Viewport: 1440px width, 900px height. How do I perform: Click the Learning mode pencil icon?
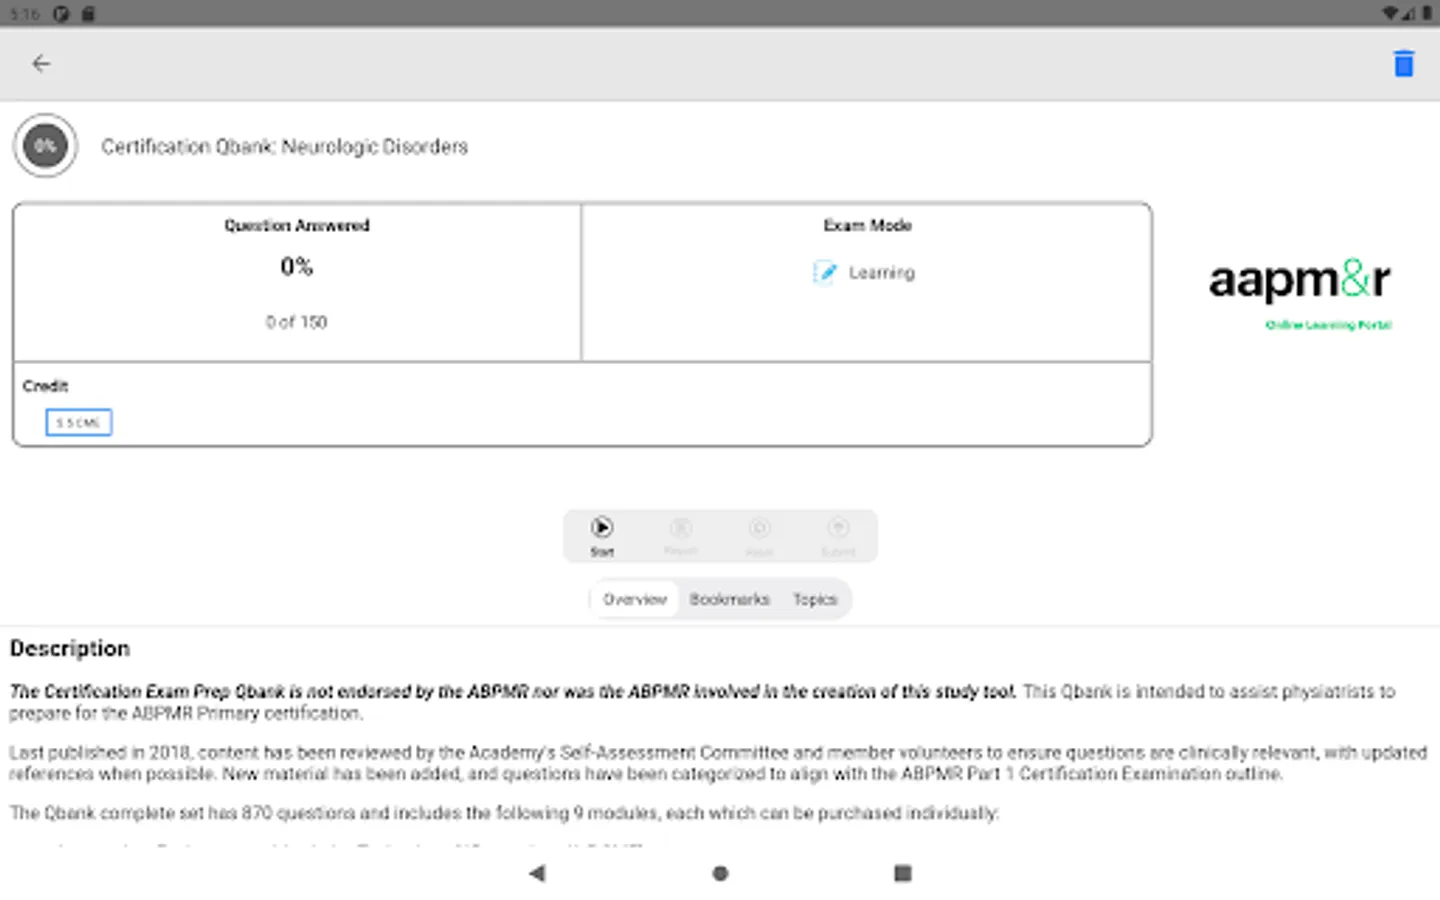pos(825,272)
